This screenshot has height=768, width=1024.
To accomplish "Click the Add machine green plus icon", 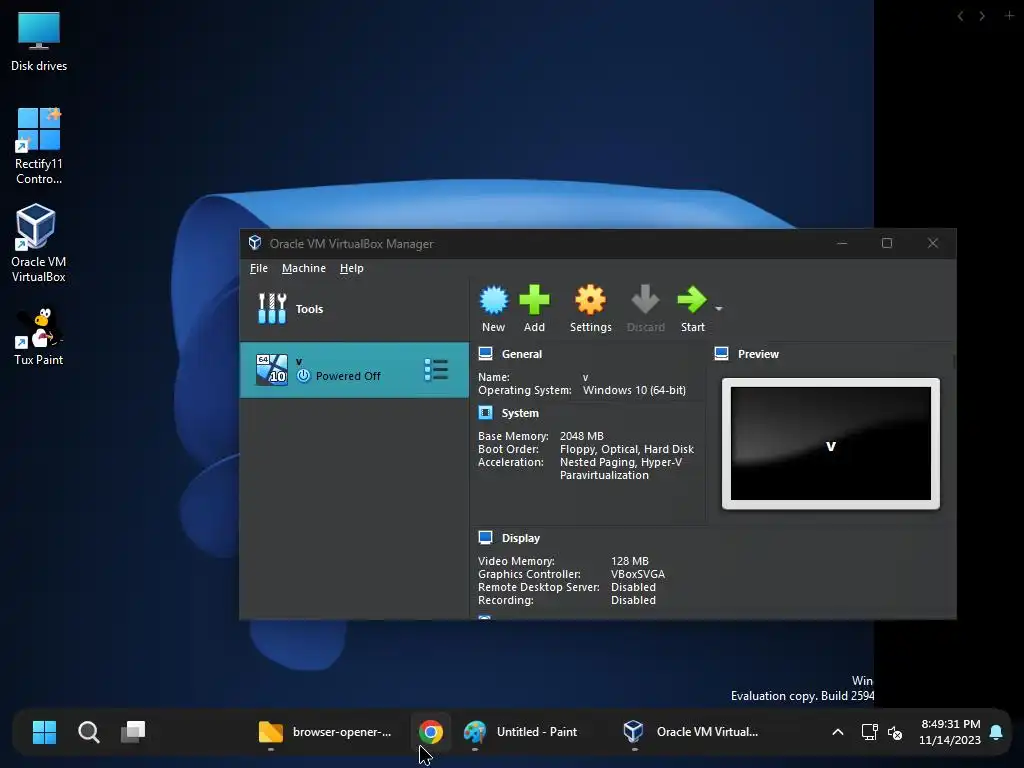I will click(534, 300).
